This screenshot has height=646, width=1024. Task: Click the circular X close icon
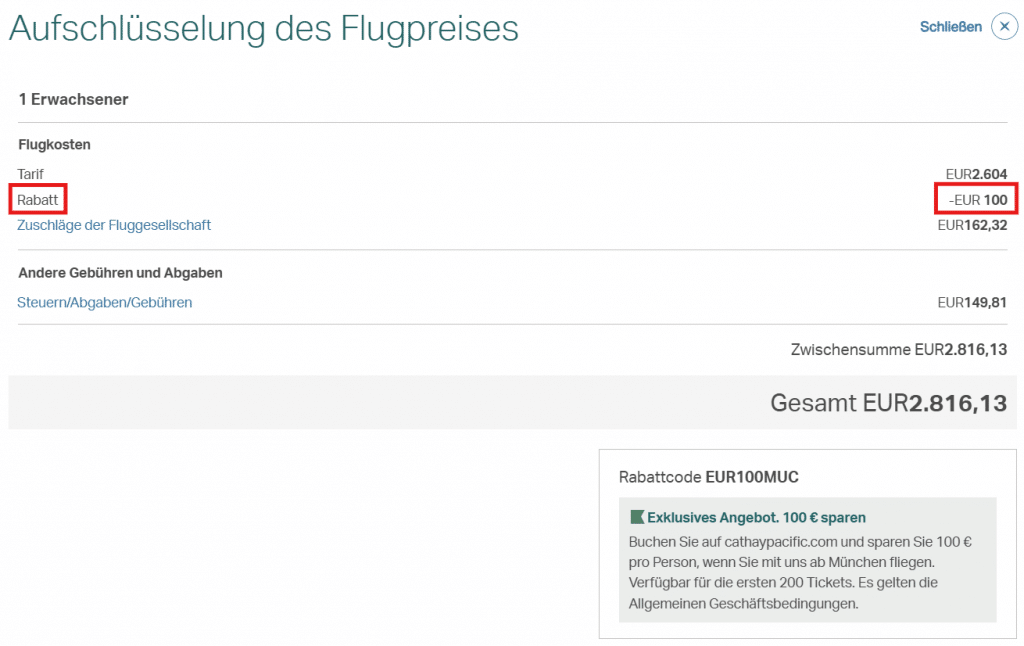pyautogui.click(x=1004, y=27)
